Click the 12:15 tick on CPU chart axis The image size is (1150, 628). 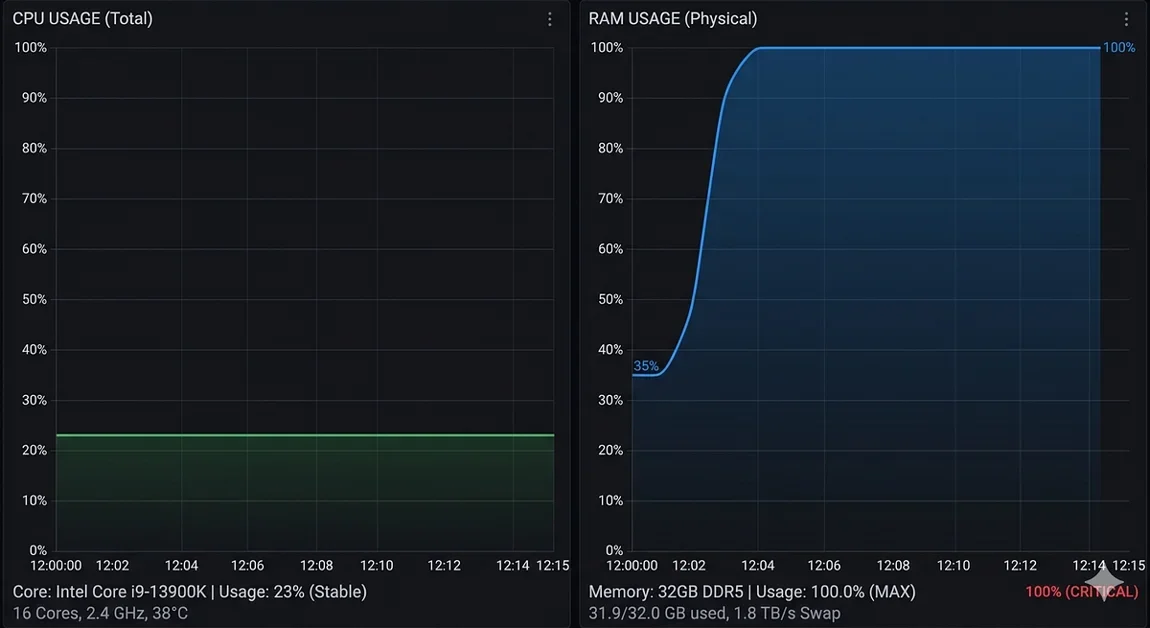[552, 566]
